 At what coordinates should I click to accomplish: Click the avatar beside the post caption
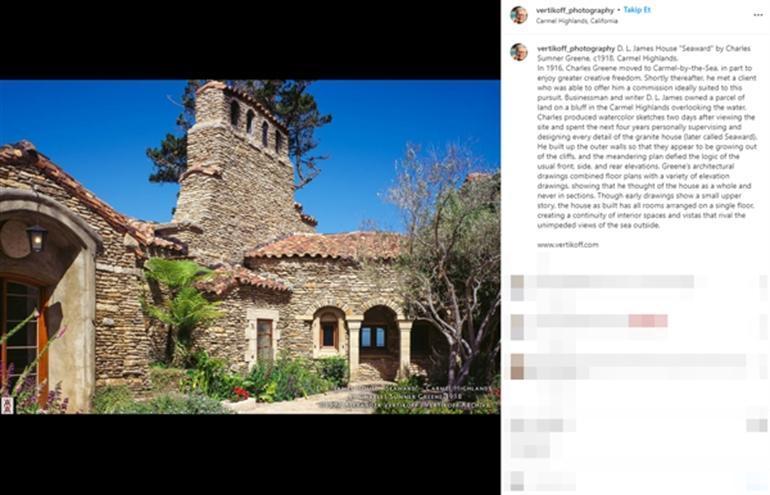pos(519,52)
